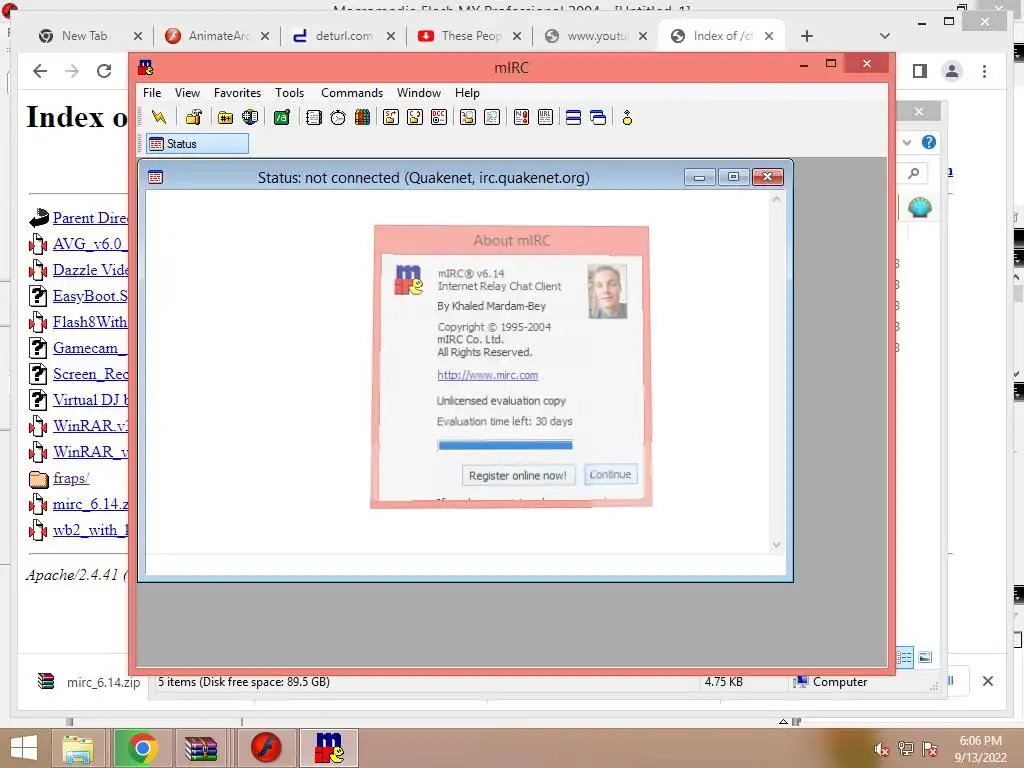Click the Continue button in About mIRC

coord(610,475)
